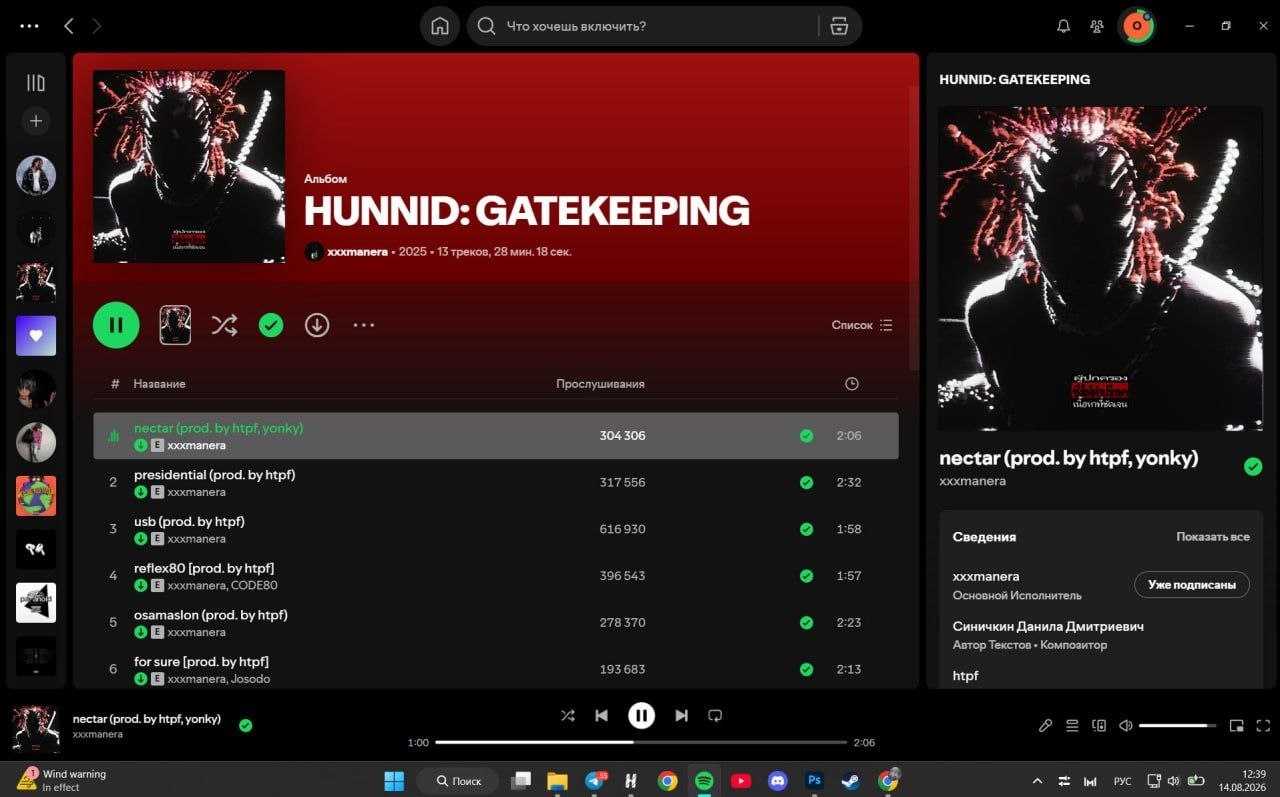Open the notifications bell
This screenshot has width=1280, height=797.
(1063, 26)
